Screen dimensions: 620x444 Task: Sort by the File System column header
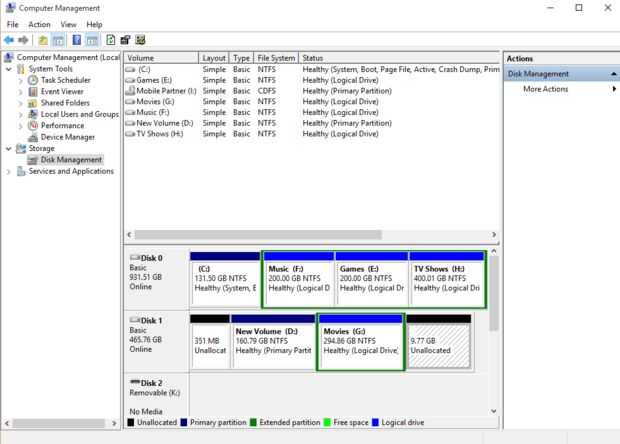pyautogui.click(x=276, y=58)
